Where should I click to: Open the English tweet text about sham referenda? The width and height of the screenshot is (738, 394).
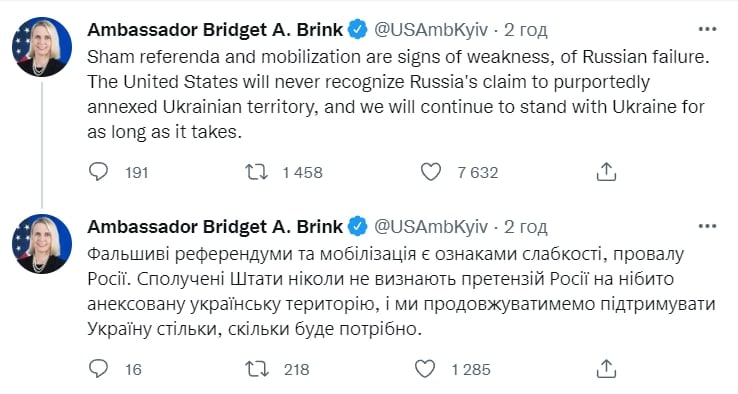click(x=398, y=94)
